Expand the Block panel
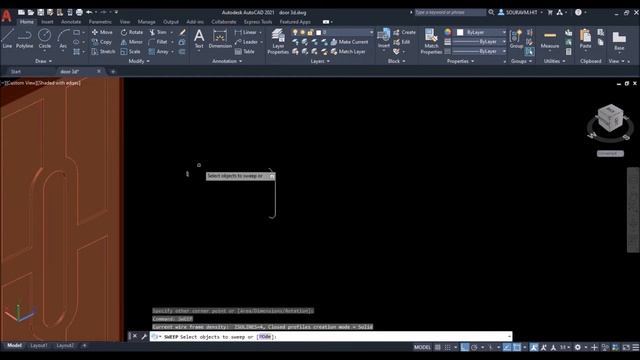Image resolution: width=640 pixels, height=360 pixels. click(396, 61)
